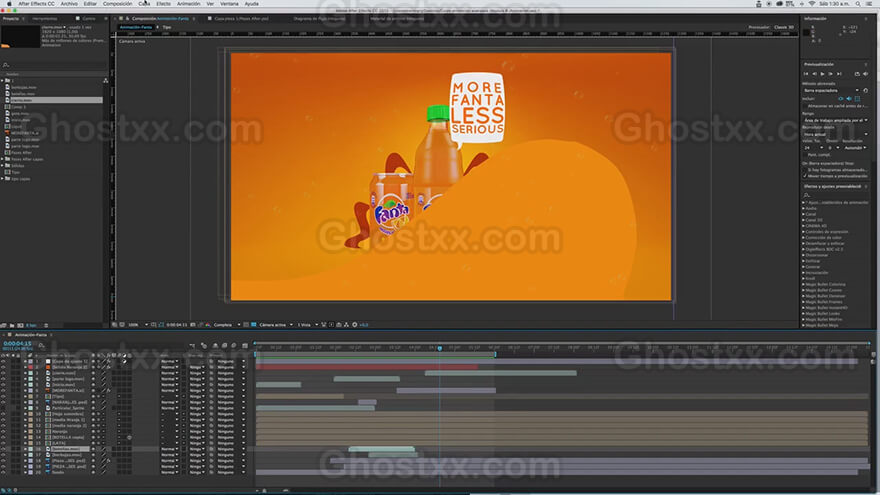Enable Almacenar en caché antes de reproducir checkbox
Screen dimensions: 880x495
pyautogui.click(x=805, y=106)
